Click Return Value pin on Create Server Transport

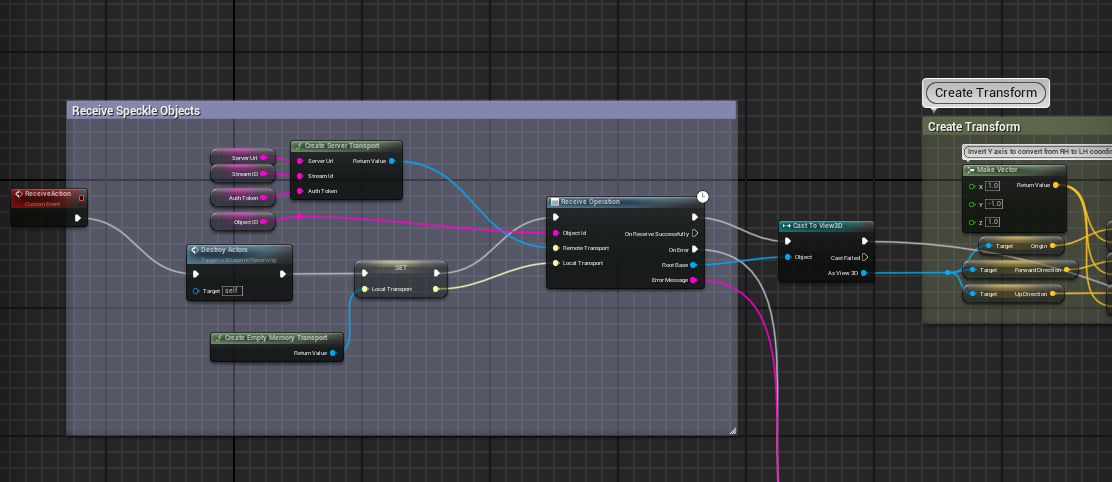click(x=392, y=161)
